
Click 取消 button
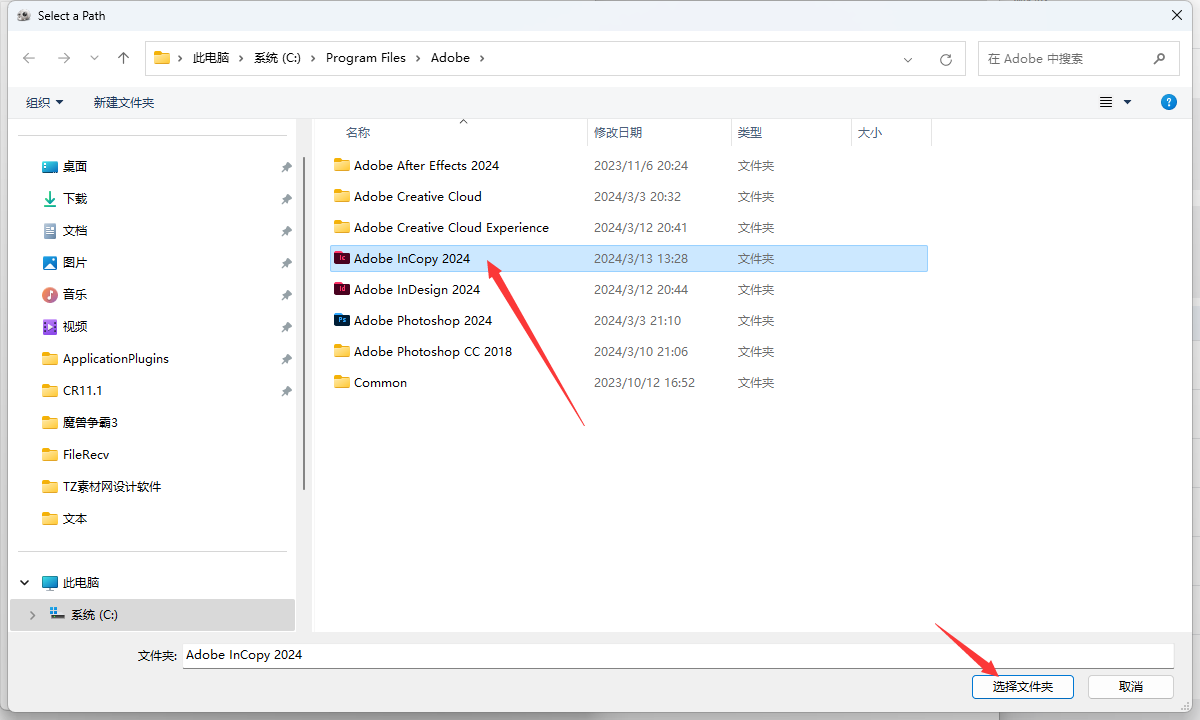coord(1131,687)
